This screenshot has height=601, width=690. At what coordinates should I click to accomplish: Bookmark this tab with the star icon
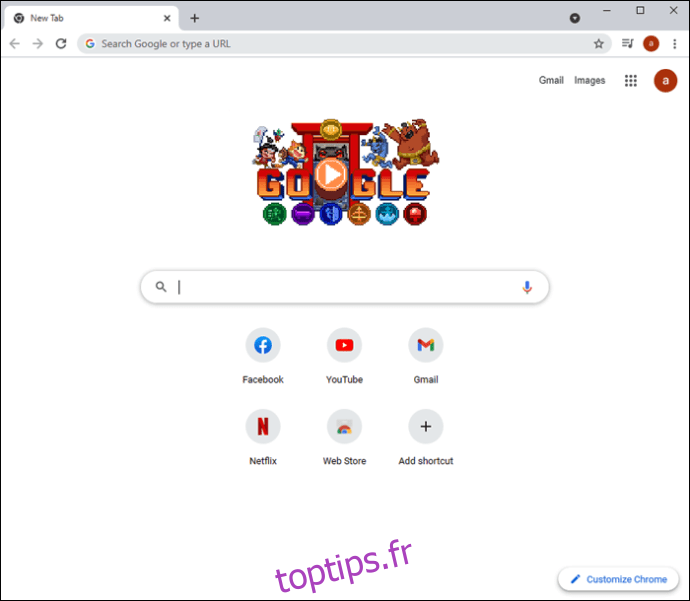pos(598,44)
